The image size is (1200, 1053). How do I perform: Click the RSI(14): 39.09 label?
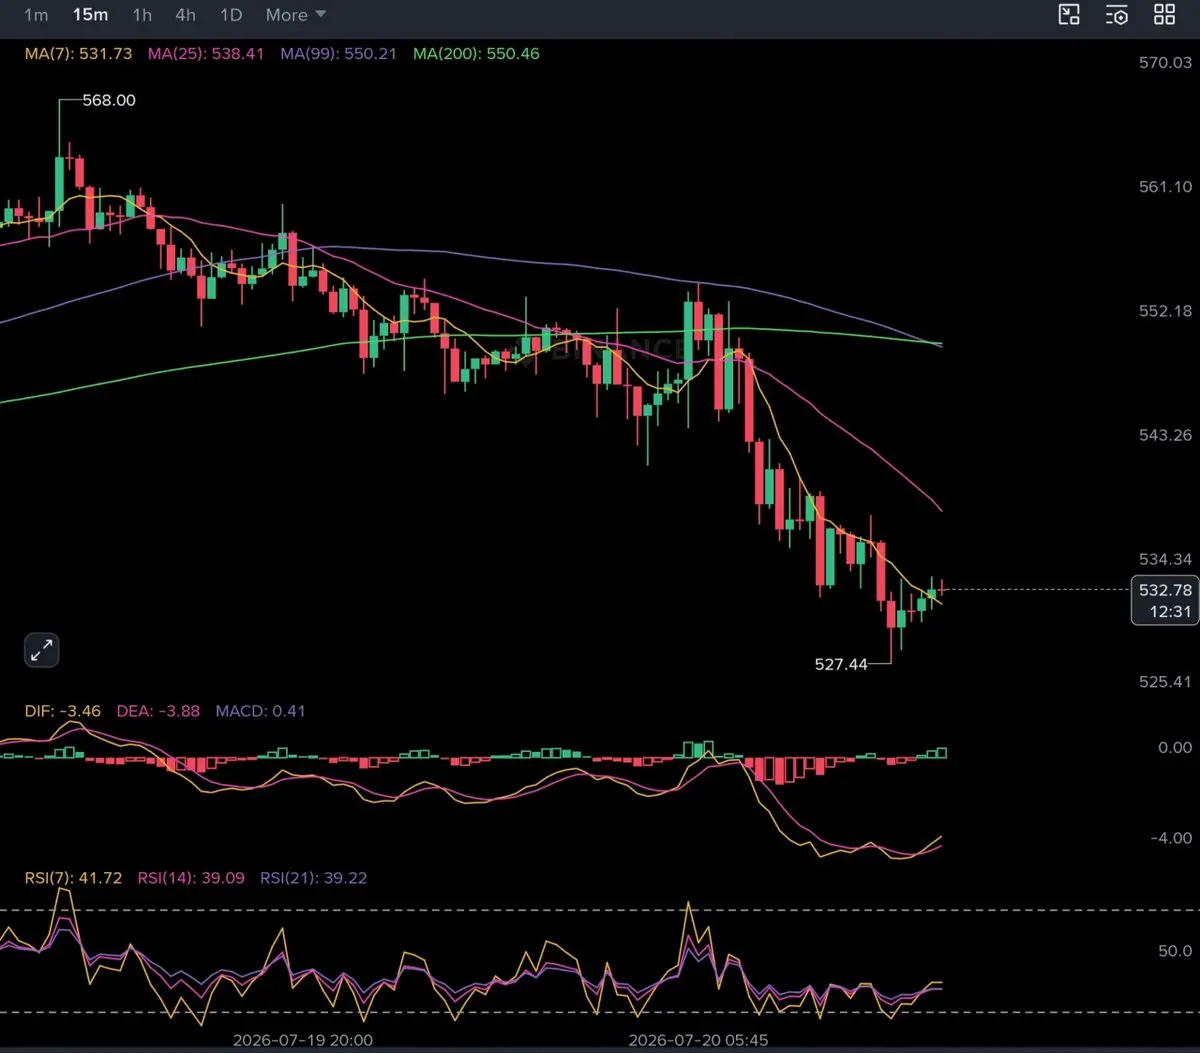pos(191,878)
